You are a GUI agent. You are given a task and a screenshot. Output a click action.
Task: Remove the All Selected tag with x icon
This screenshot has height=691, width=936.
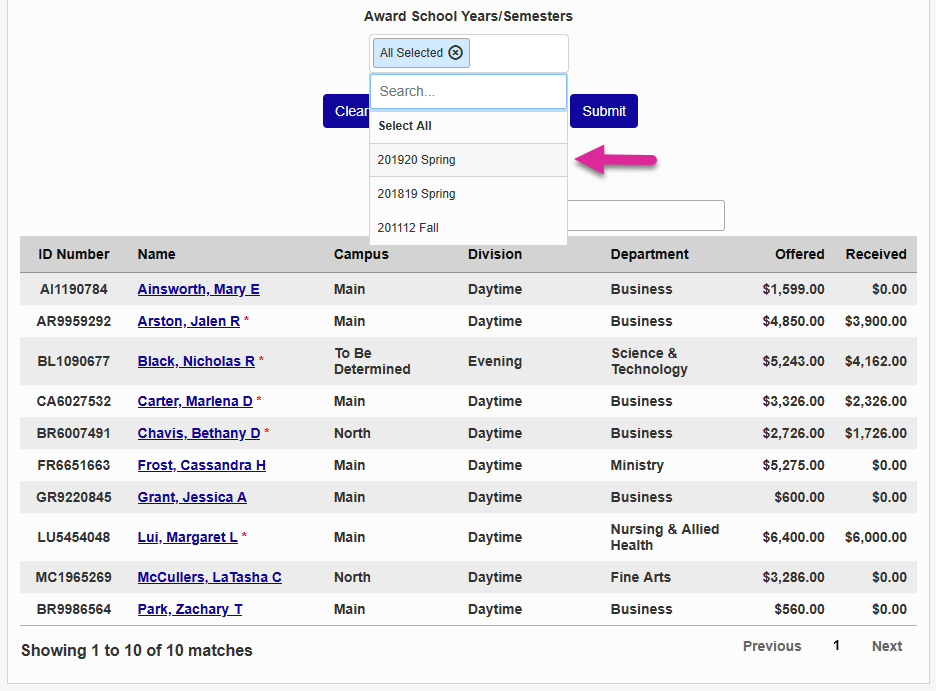(455, 53)
